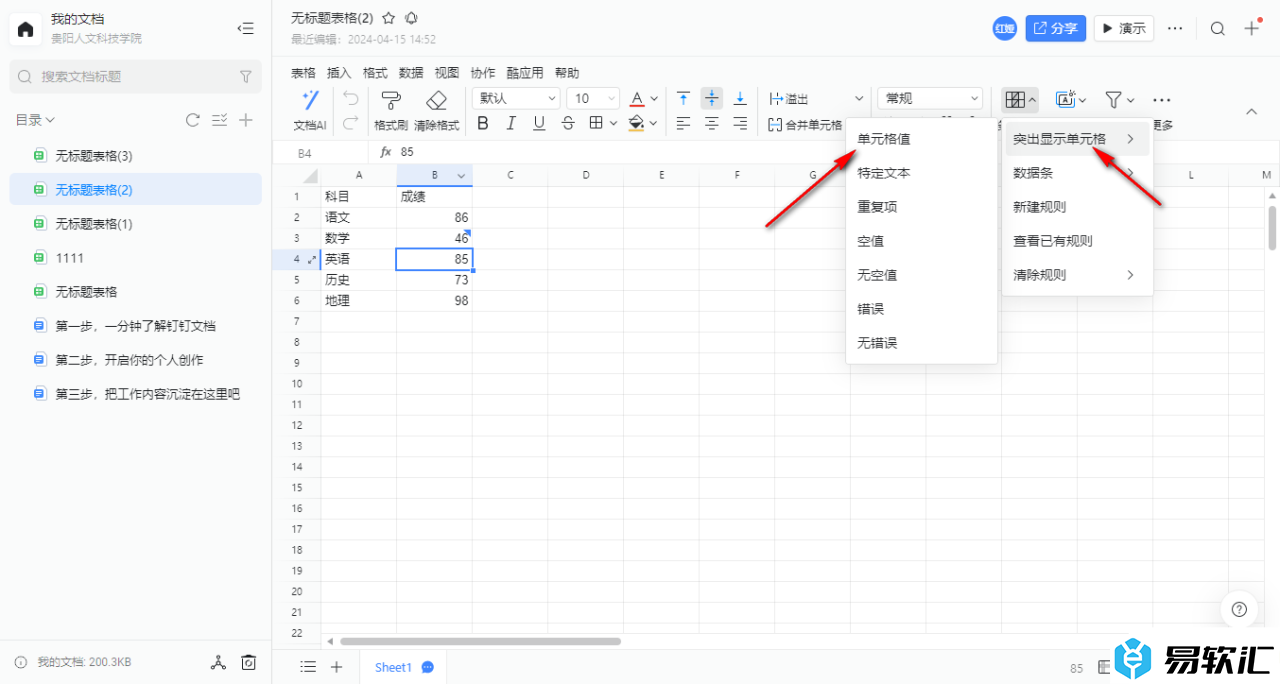Open the 数据 menu
The width and height of the screenshot is (1280, 684).
pos(411,73)
